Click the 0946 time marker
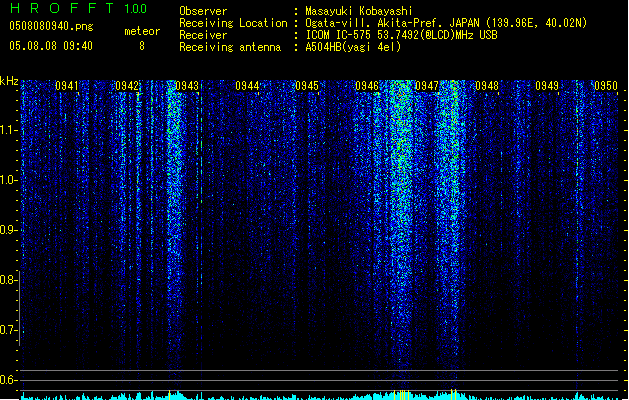Image resolution: width=629 pixels, height=400 pixels. [367, 86]
